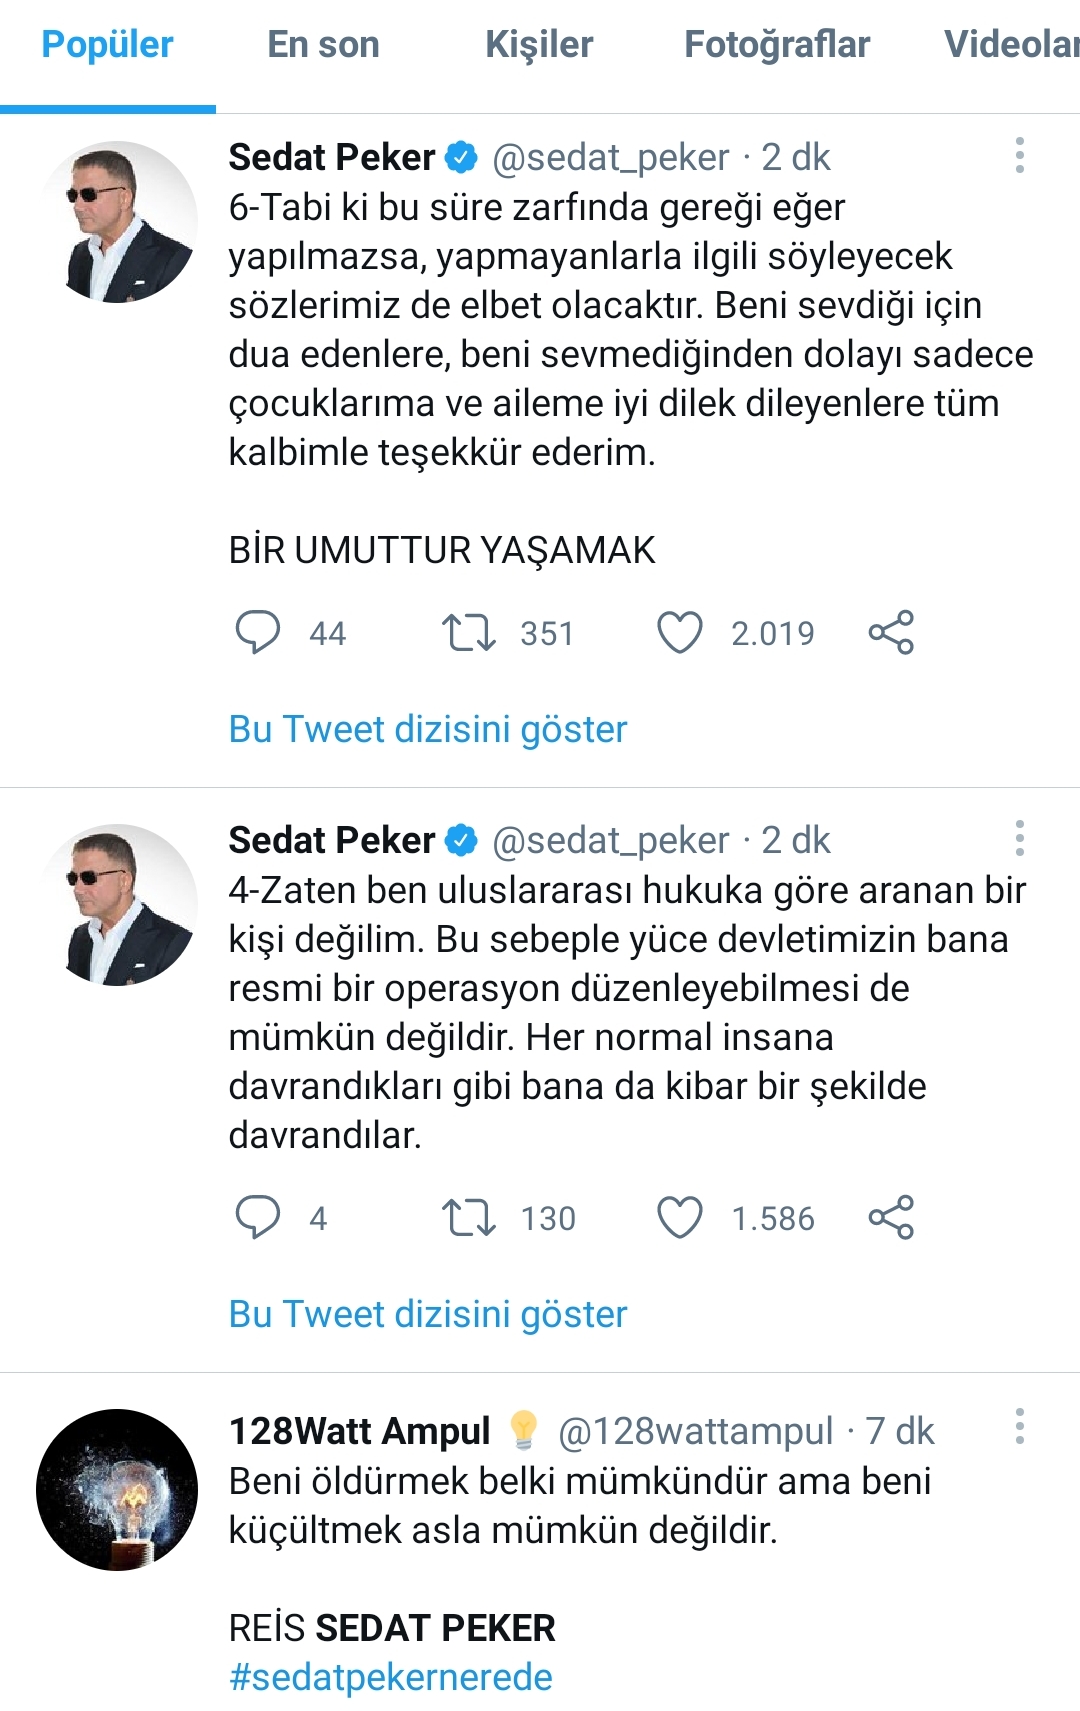This screenshot has width=1080, height=1711.
Task: Open more options on the 6-Tabi ki tweet
Action: 1019,156
